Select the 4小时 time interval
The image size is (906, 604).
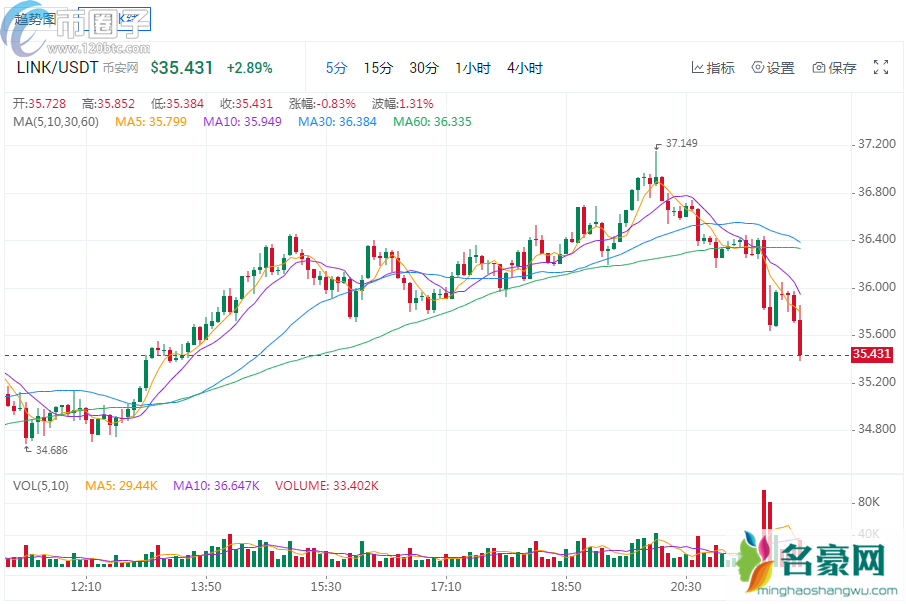click(524, 68)
